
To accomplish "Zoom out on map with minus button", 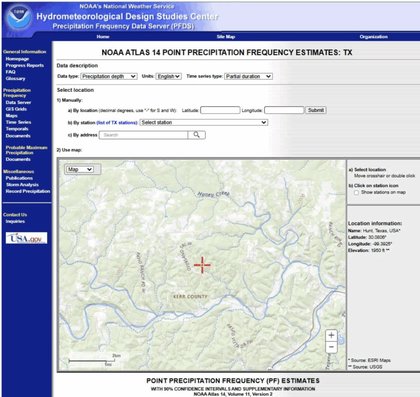I will pos(331,347).
